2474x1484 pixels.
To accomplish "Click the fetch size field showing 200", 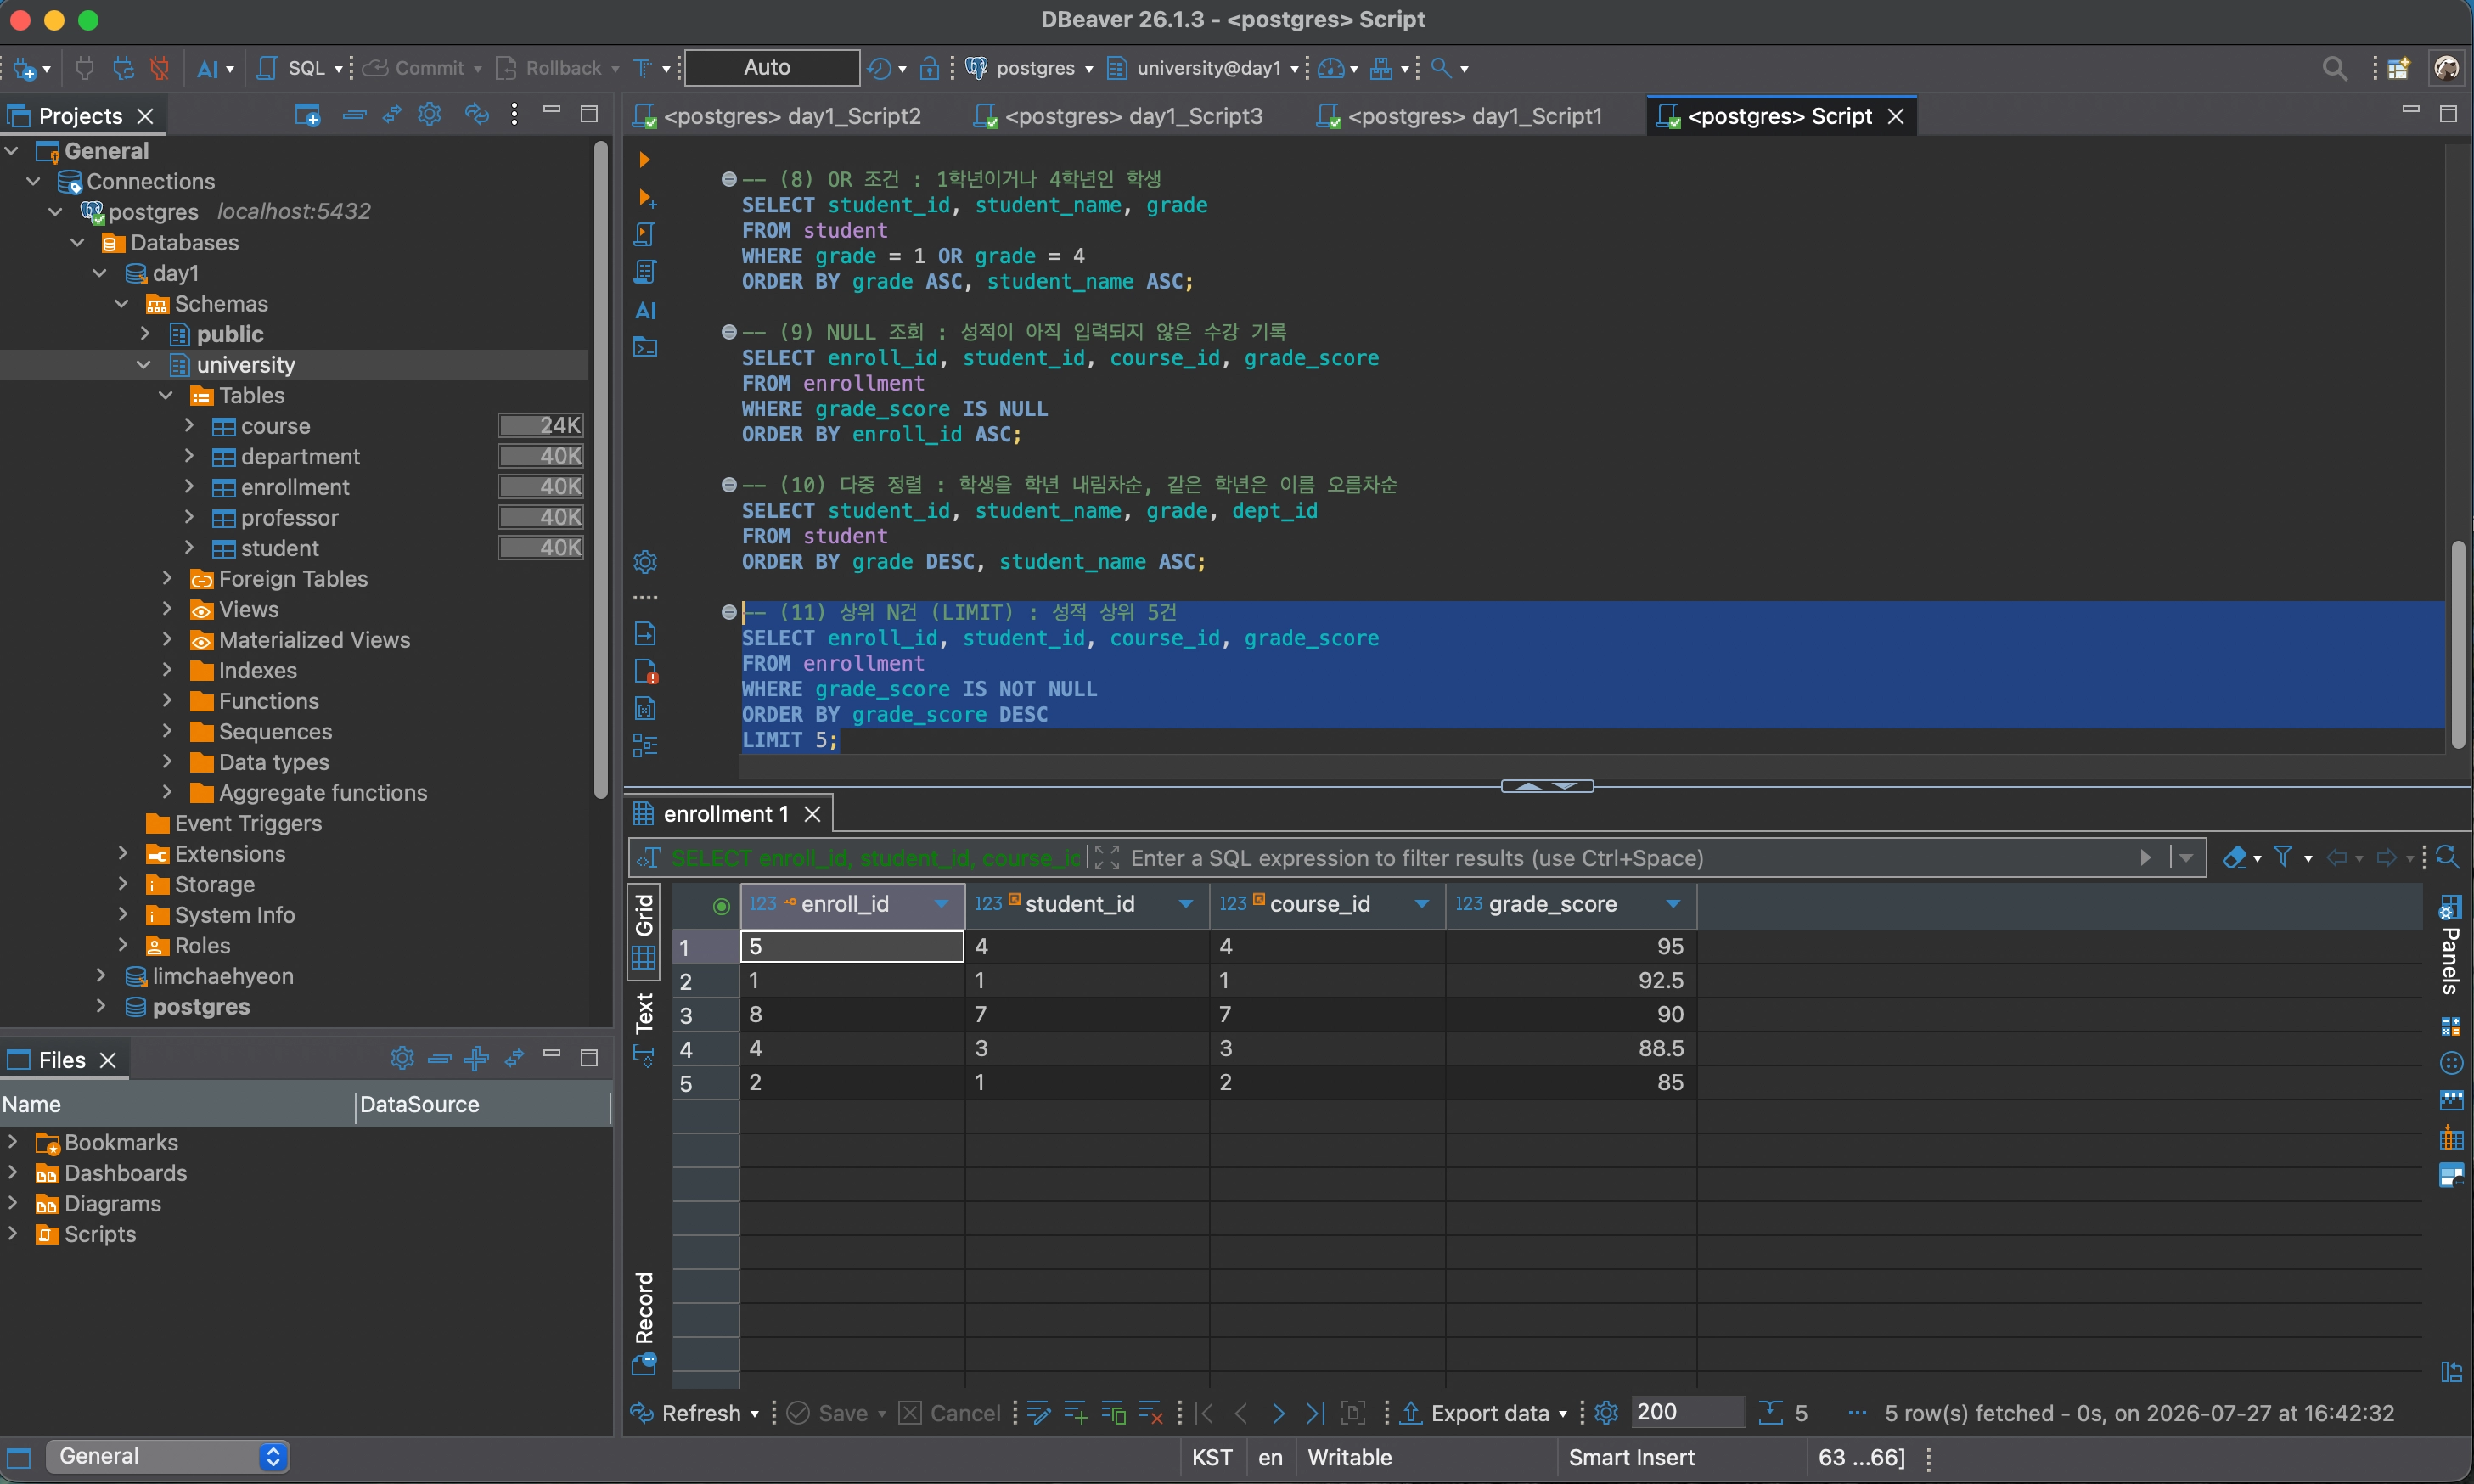I will [1686, 1412].
